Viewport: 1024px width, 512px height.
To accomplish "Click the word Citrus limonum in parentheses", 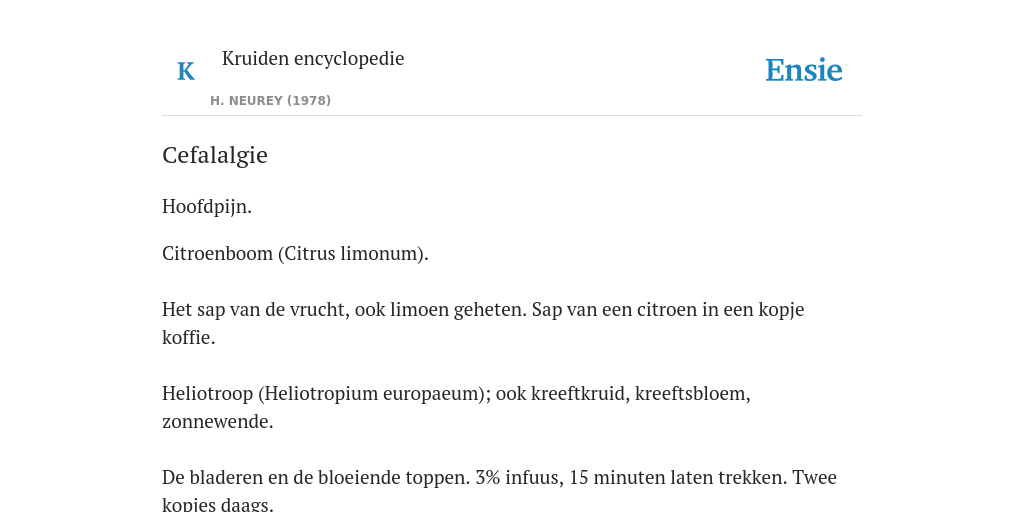I will click(353, 253).
